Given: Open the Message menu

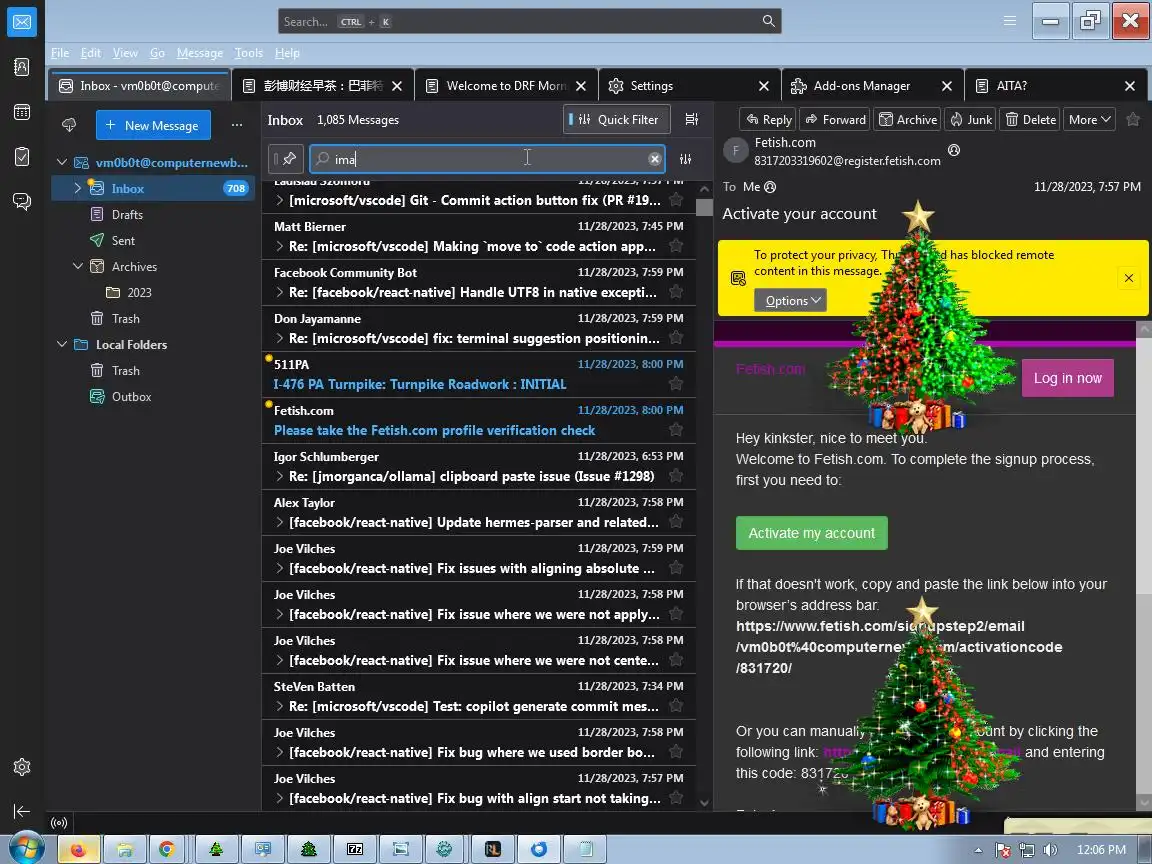Looking at the screenshot, I should tap(200, 53).
